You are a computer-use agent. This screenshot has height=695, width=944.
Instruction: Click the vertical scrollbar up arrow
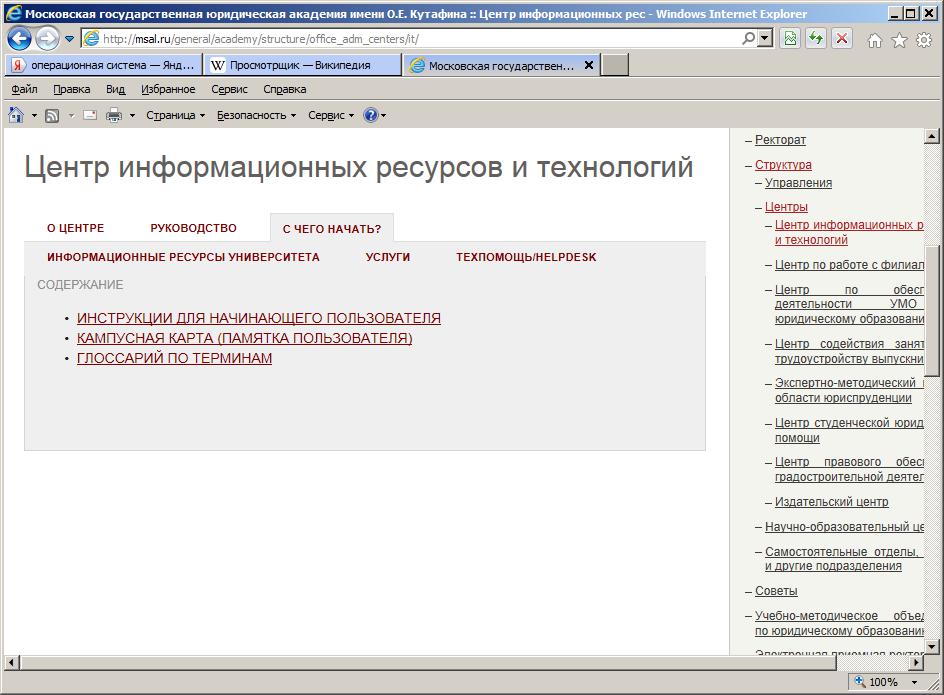tap(931, 137)
